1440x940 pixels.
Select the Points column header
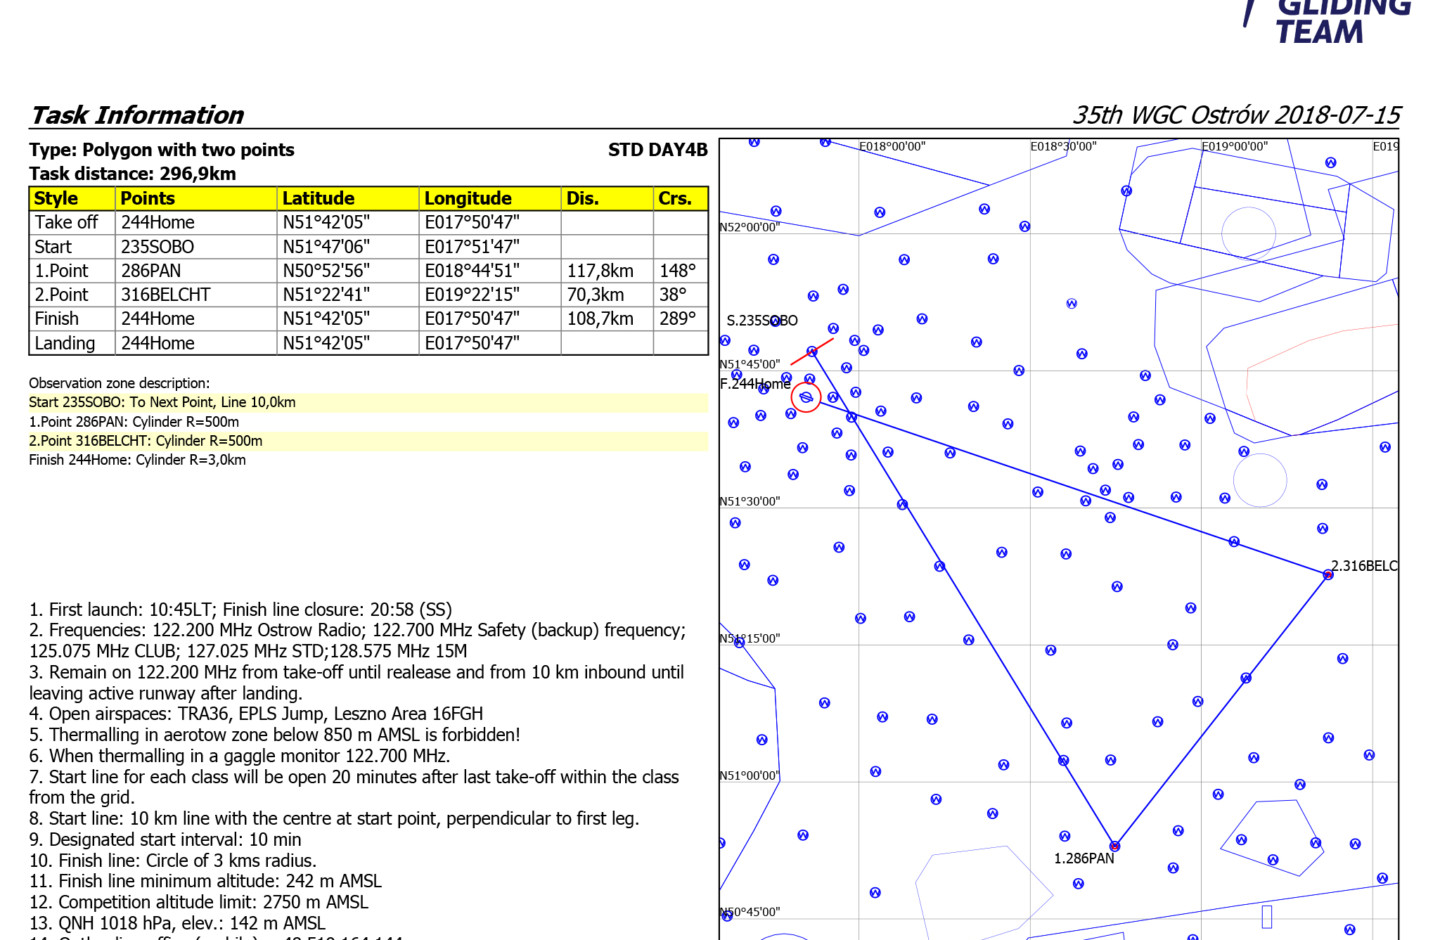click(147, 199)
